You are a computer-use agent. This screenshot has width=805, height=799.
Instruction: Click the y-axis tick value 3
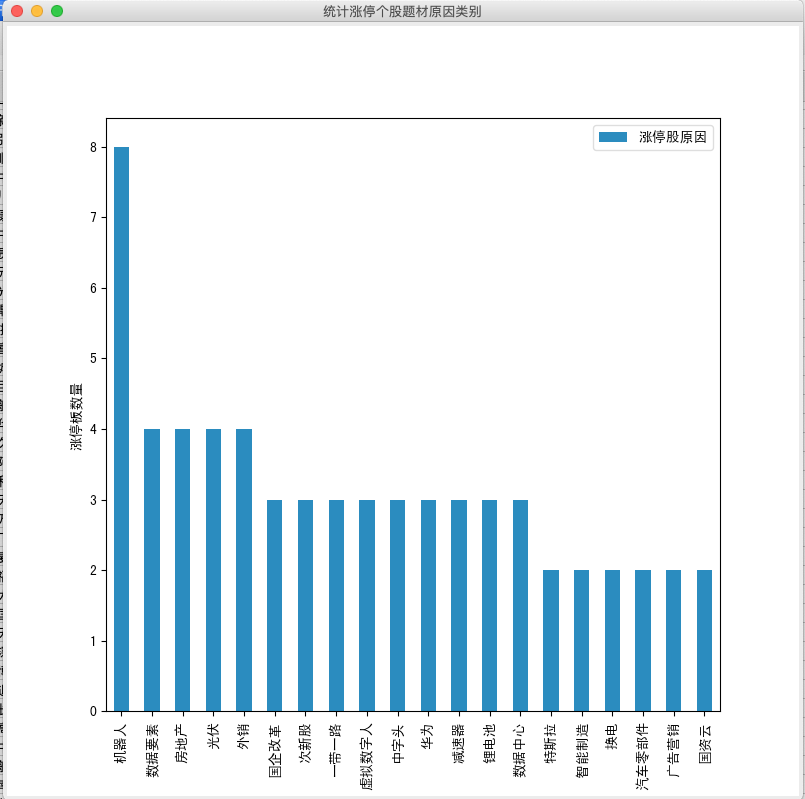pos(93,500)
